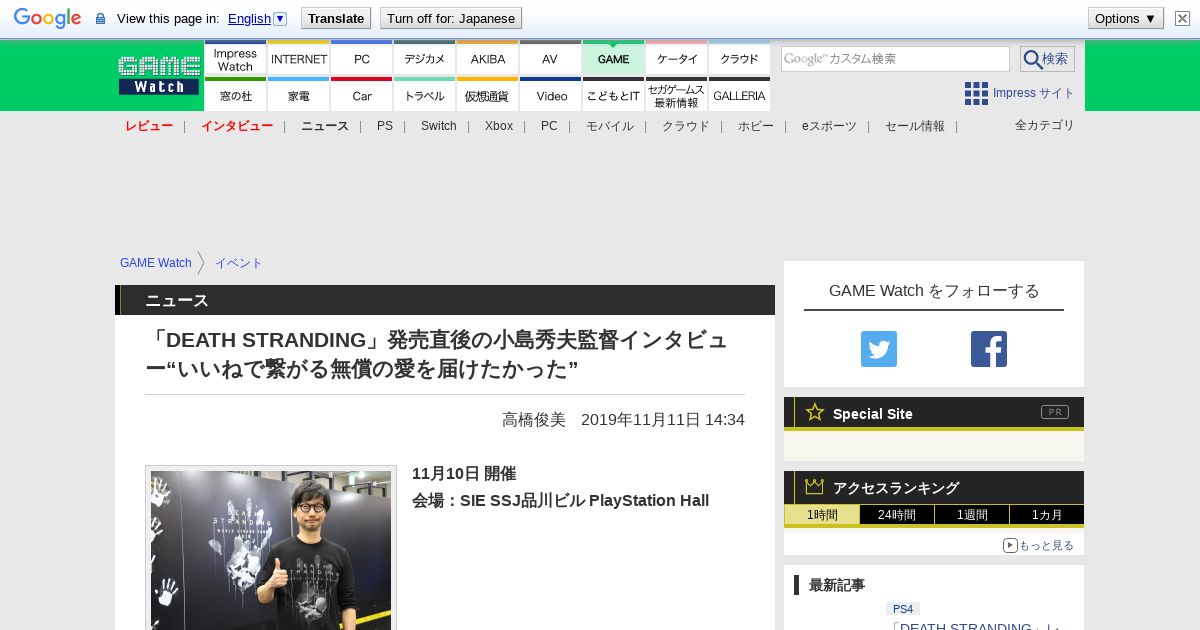Open the eスポーツ category
Screen dimensions: 1200x630
pos(829,126)
